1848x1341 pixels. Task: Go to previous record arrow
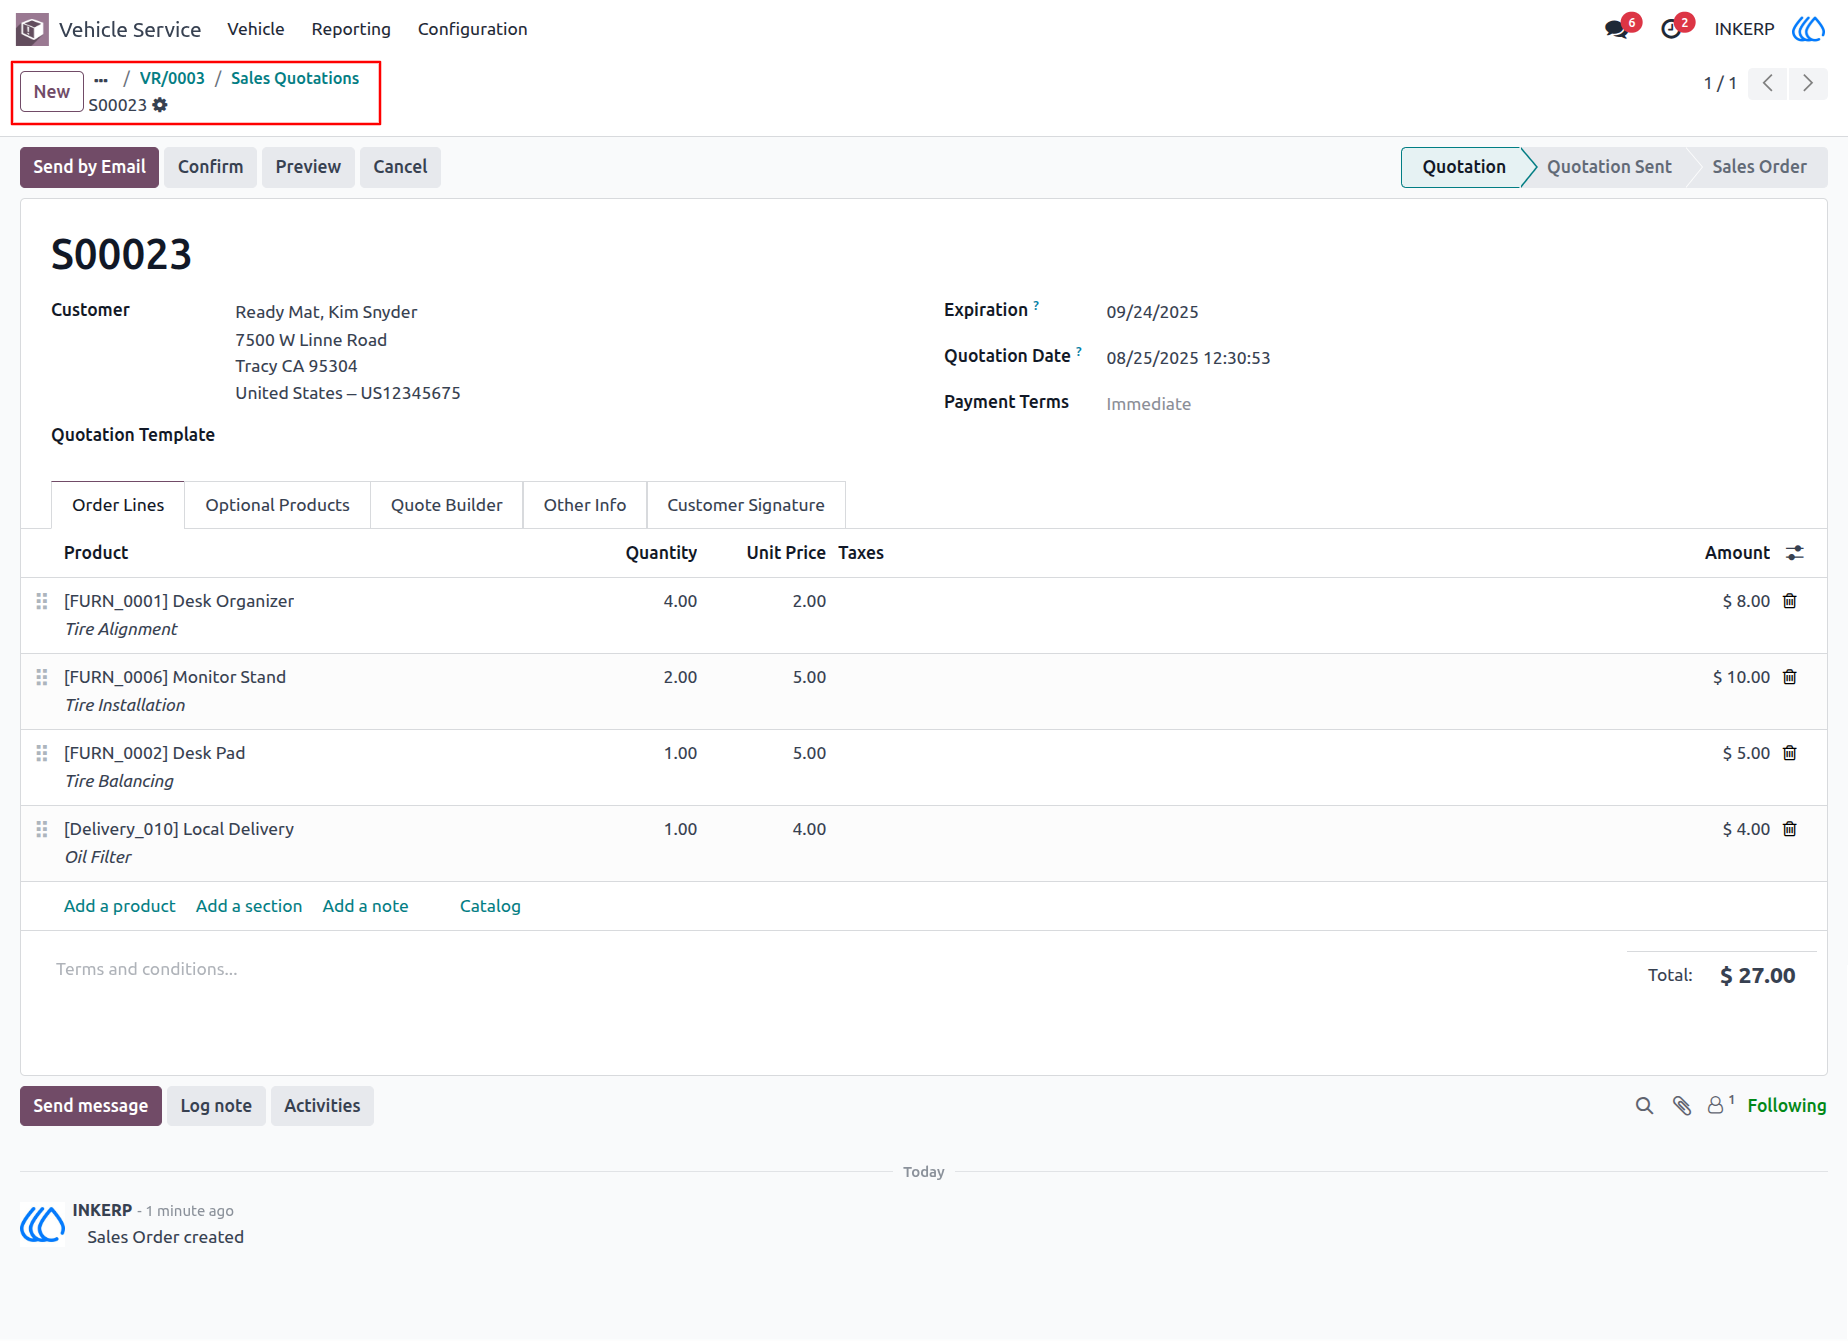point(1768,83)
